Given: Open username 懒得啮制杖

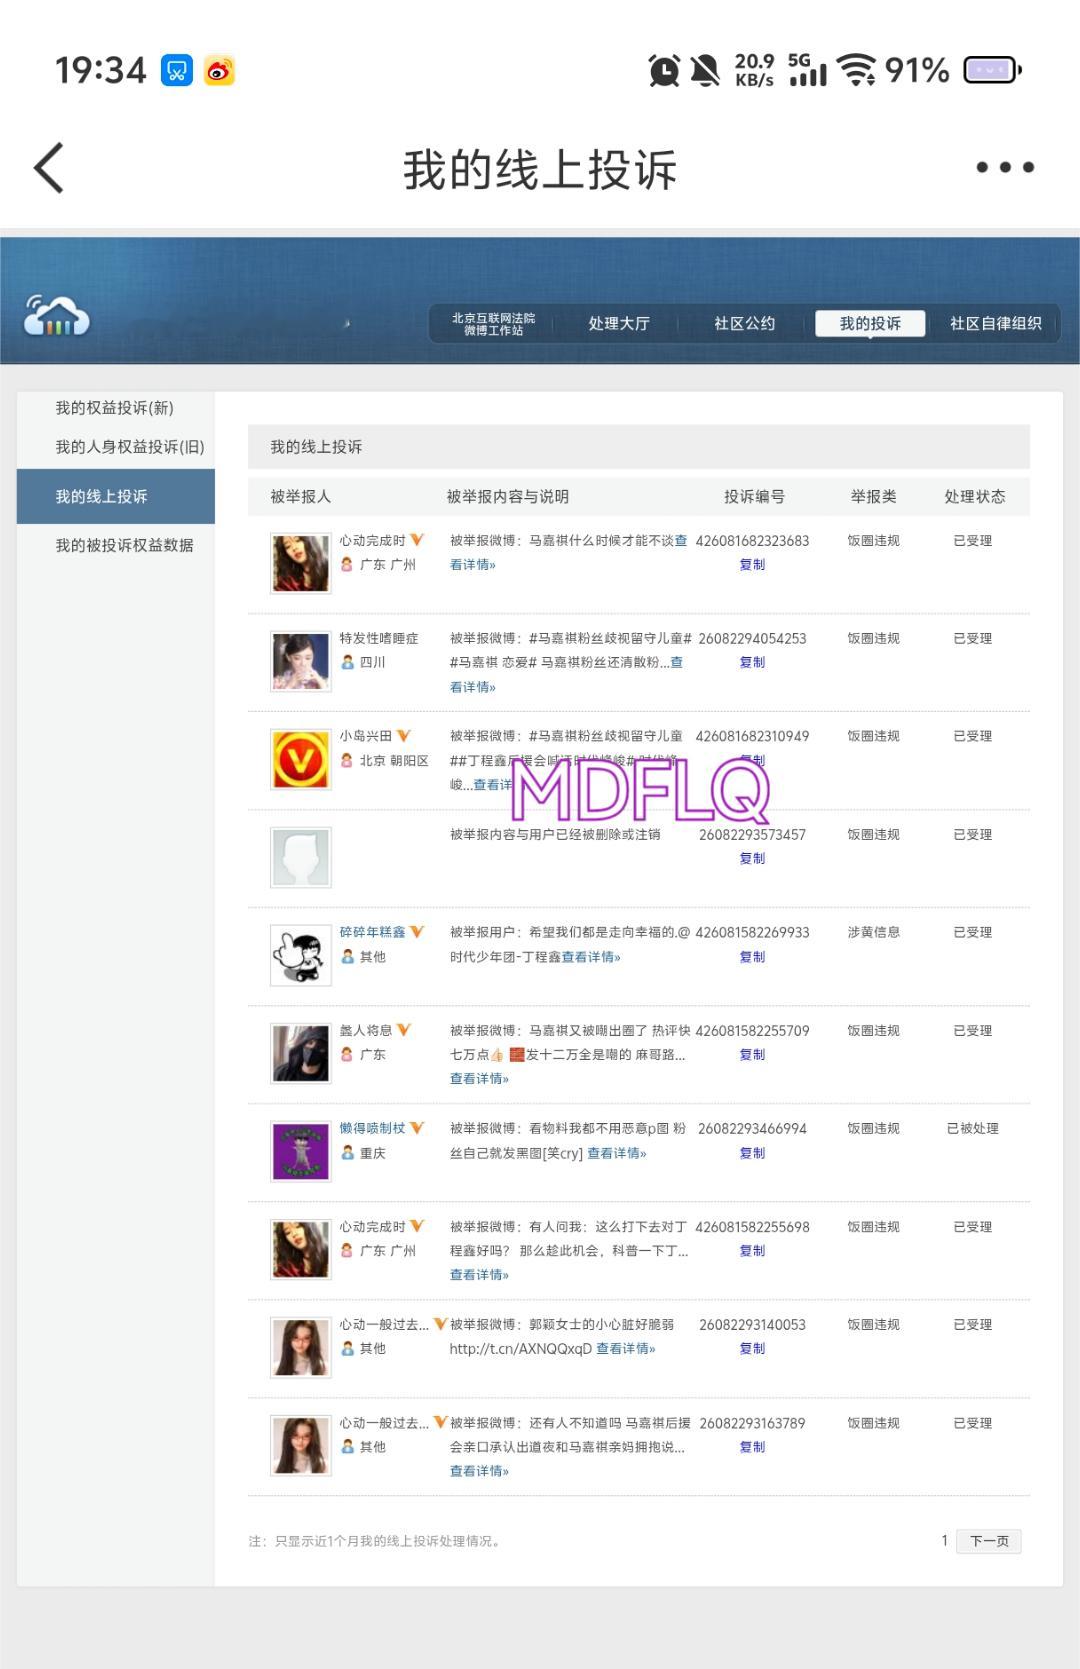Looking at the screenshot, I should coord(372,1128).
